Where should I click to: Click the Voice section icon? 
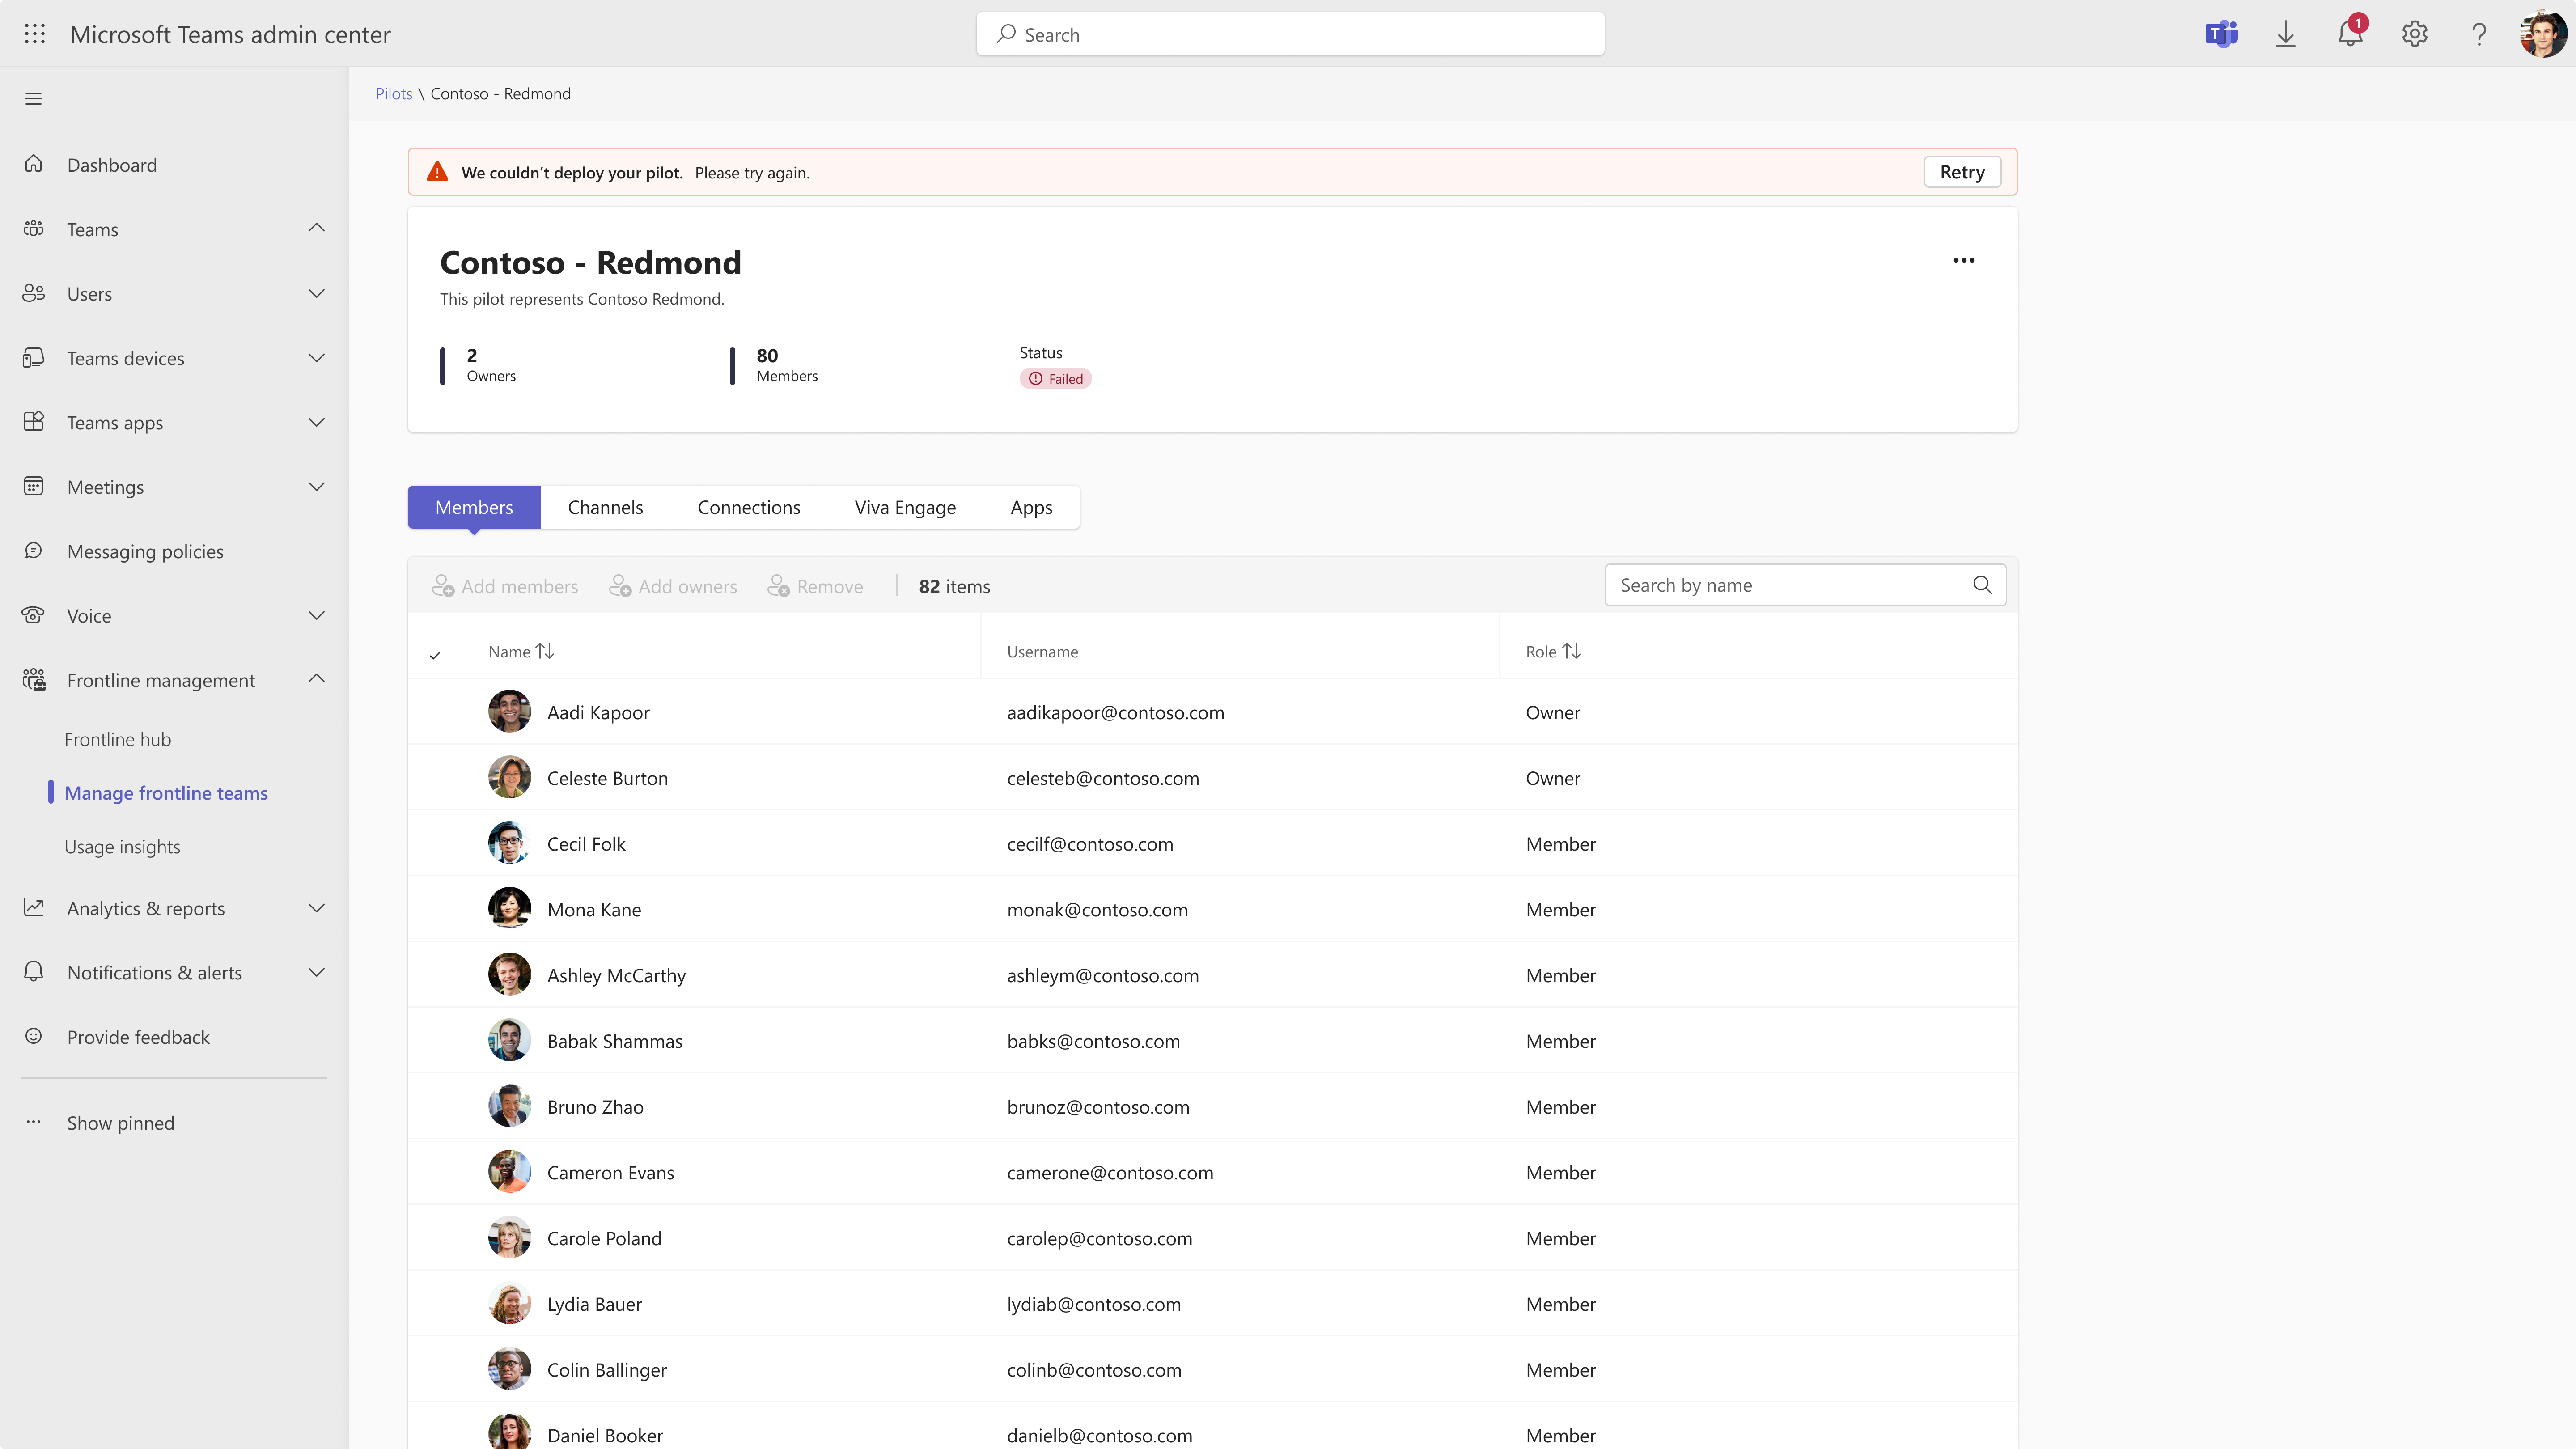click(x=34, y=615)
